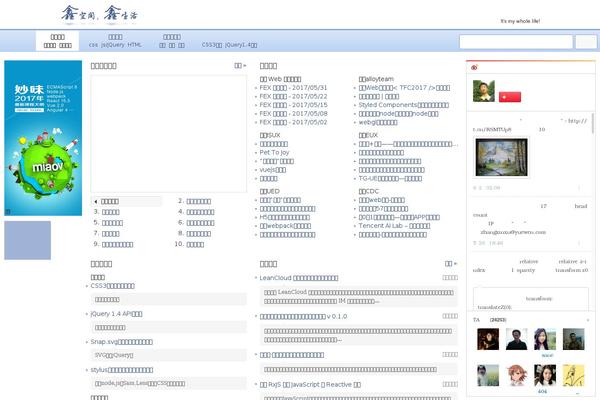Open FEX weekly link dated 2017/05/08

click(x=293, y=114)
